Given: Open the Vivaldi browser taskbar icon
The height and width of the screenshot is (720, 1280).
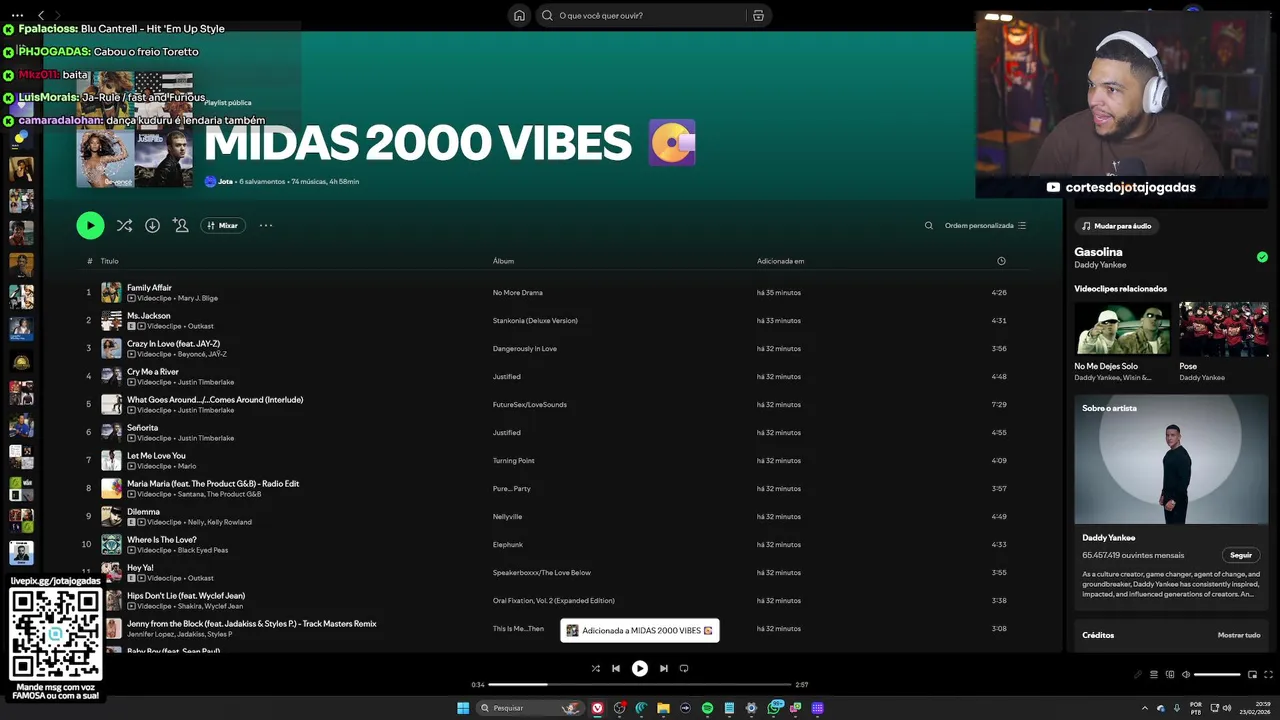Looking at the screenshot, I should click(597, 708).
